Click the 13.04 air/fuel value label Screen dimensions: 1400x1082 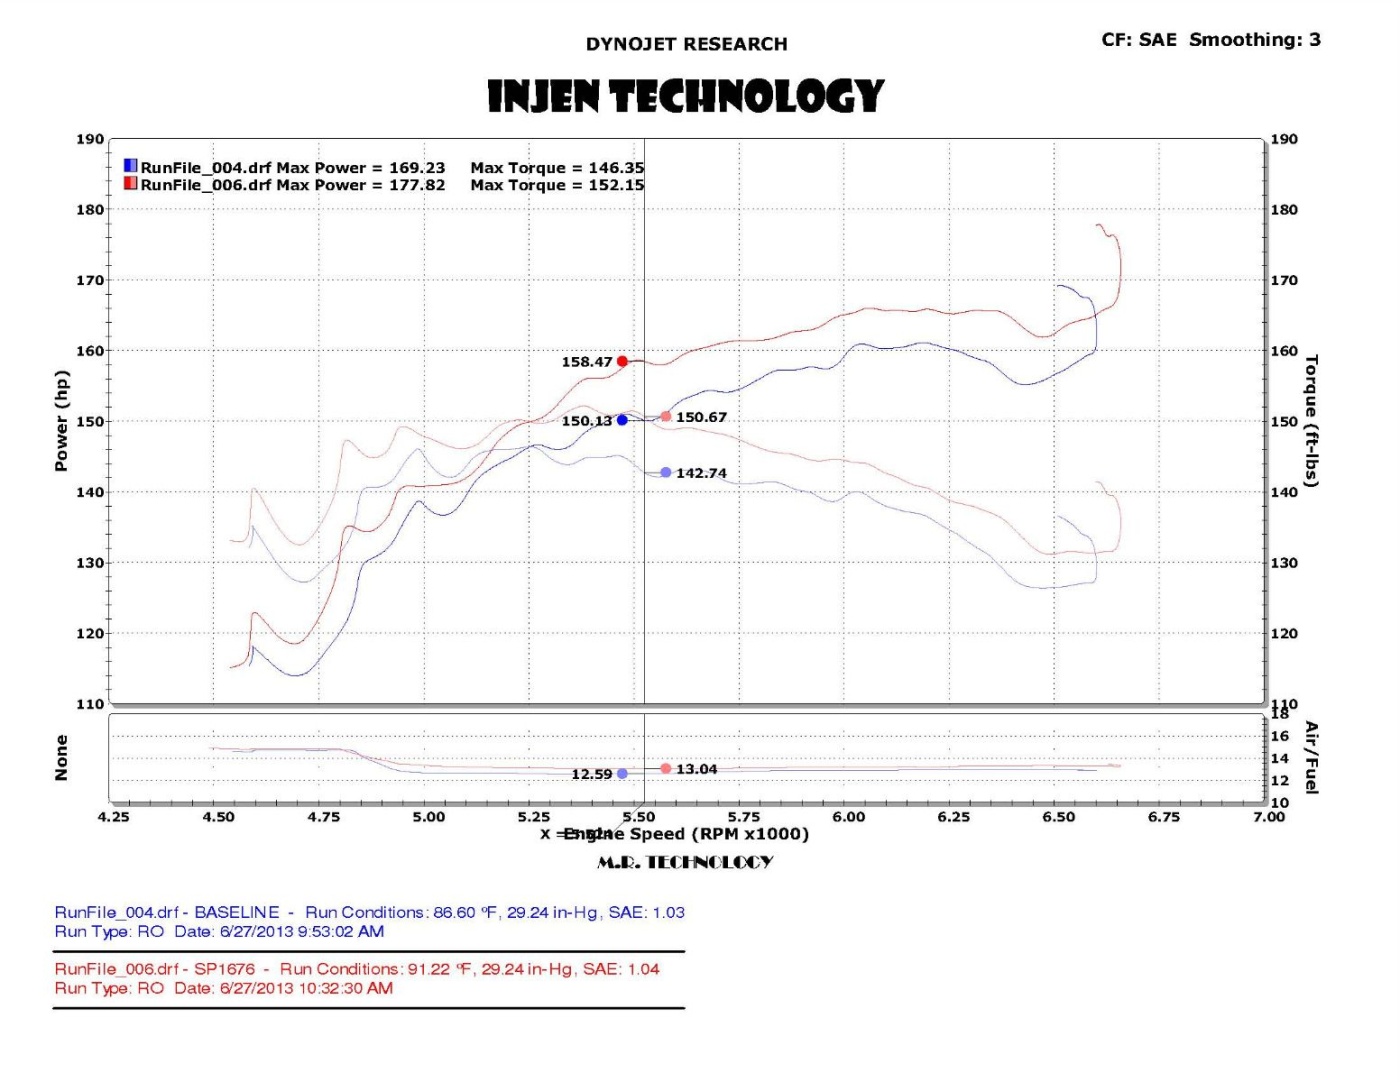pyautogui.click(x=697, y=769)
